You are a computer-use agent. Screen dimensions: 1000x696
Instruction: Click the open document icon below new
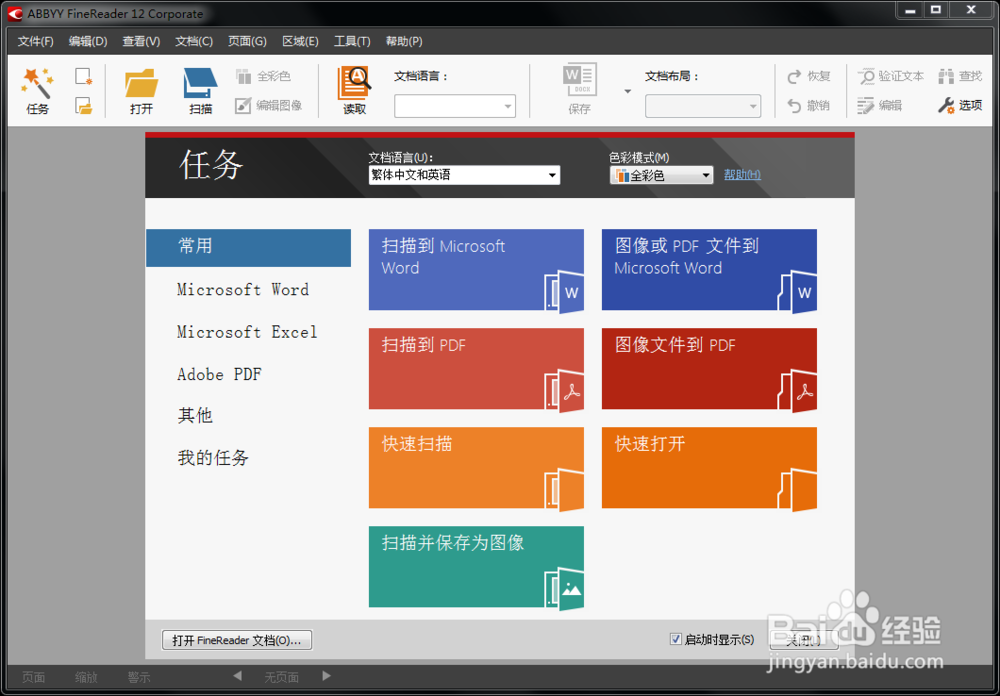(84, 105)
